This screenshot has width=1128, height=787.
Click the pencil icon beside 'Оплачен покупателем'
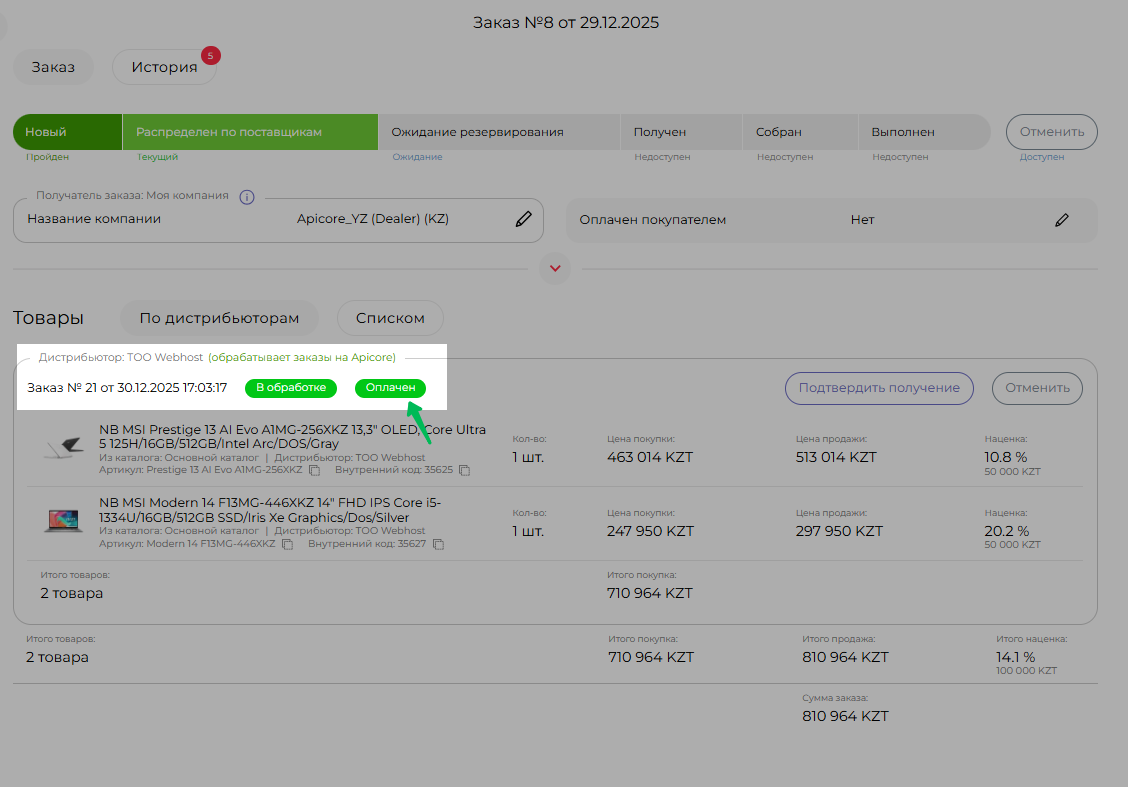(x=1062, y=220)
